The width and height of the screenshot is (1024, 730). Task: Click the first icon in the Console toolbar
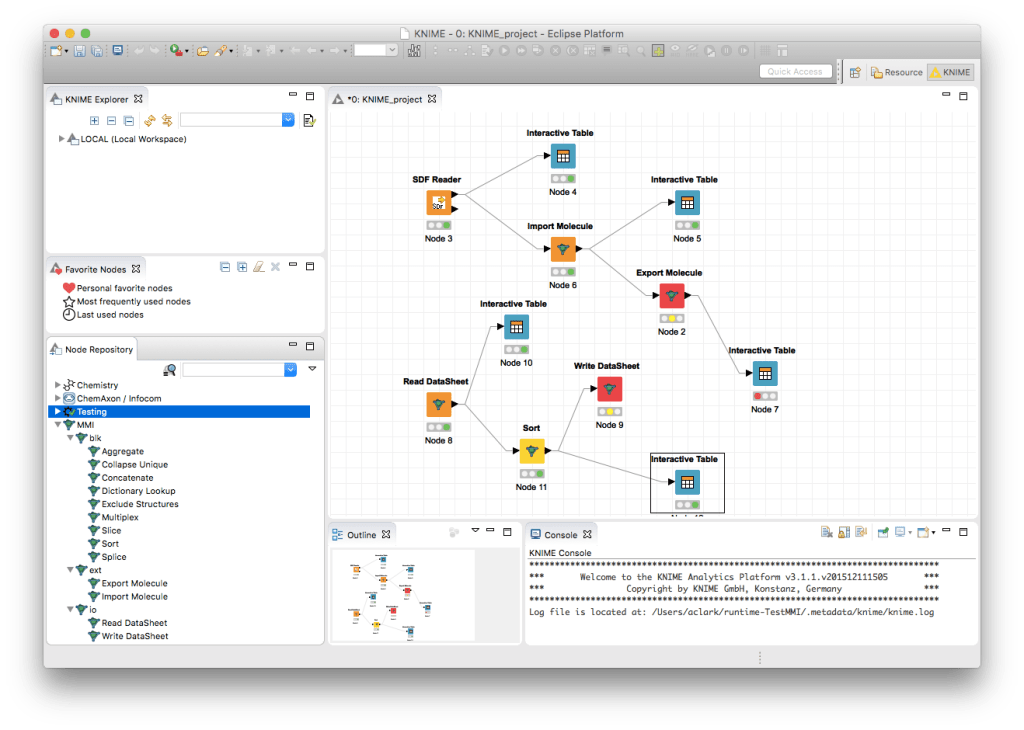tap(826, 533)
